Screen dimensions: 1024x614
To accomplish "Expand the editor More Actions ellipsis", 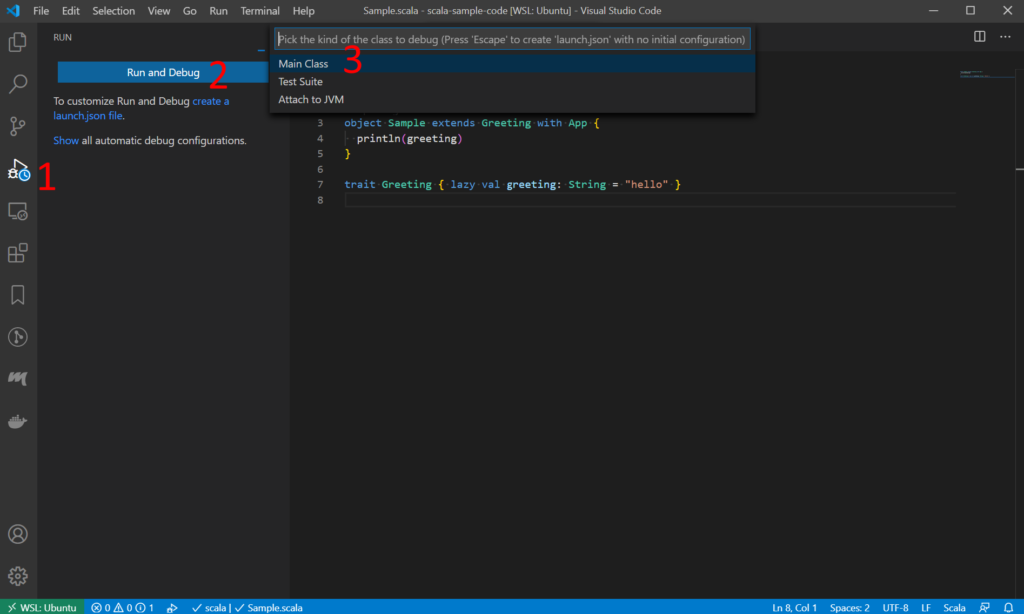I will 1004,37.
